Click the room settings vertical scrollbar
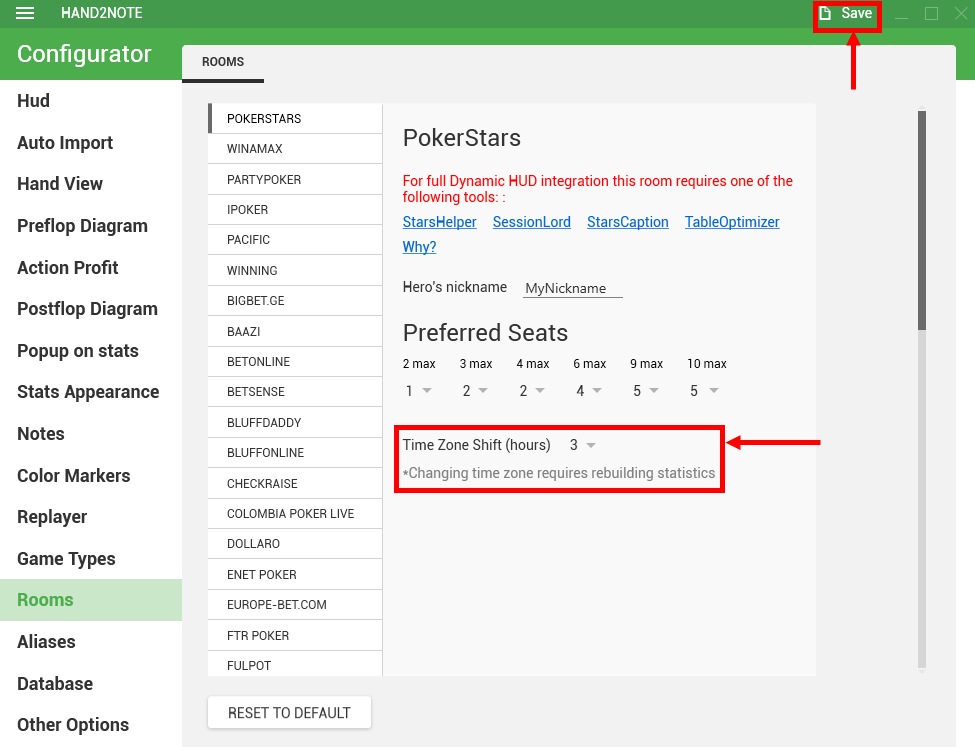The image size is (975, 747). click(922, 221)
